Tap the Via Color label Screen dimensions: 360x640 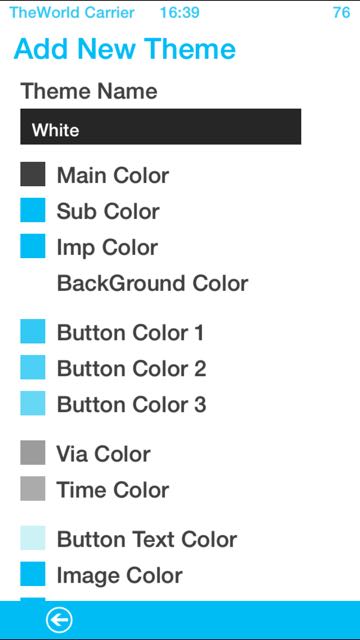point(104,454)
